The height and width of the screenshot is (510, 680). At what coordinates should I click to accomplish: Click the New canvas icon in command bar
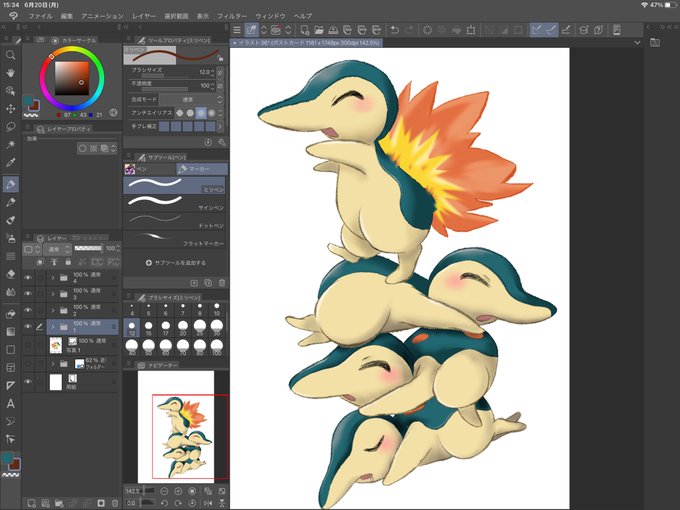click(x=304, y=30)
